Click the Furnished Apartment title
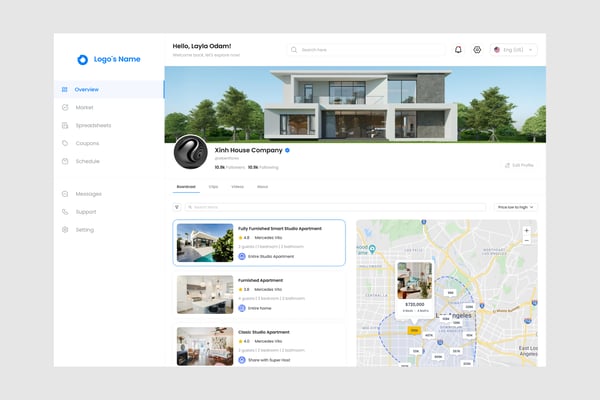 point(261,280)
